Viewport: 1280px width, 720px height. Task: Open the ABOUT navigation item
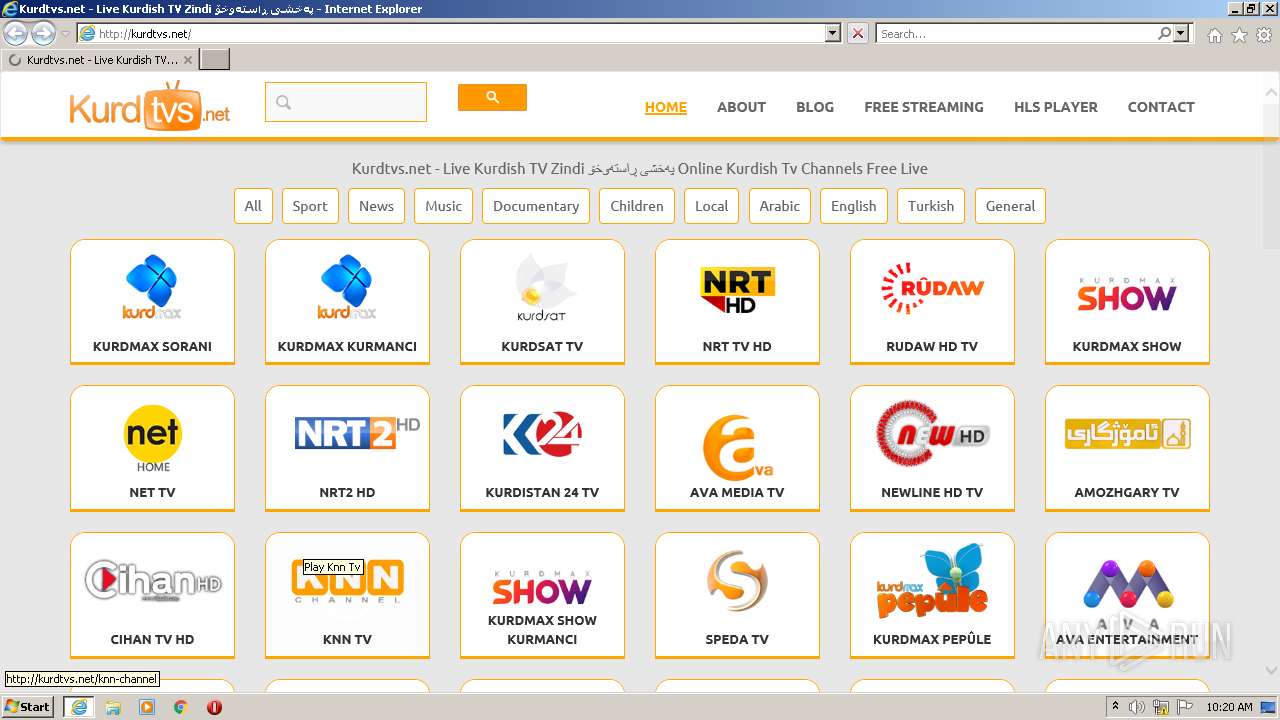(741, 107)
